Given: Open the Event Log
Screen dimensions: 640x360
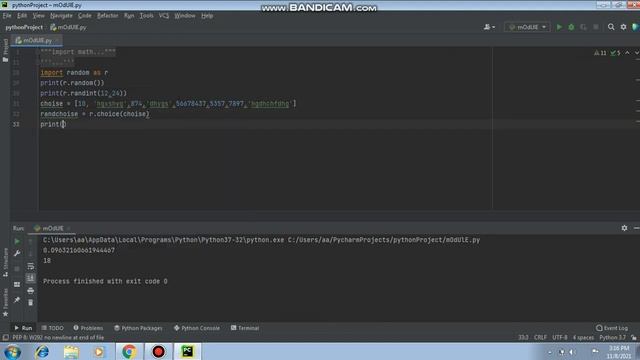Looking at the screenshot, I should tap(611, 328).
